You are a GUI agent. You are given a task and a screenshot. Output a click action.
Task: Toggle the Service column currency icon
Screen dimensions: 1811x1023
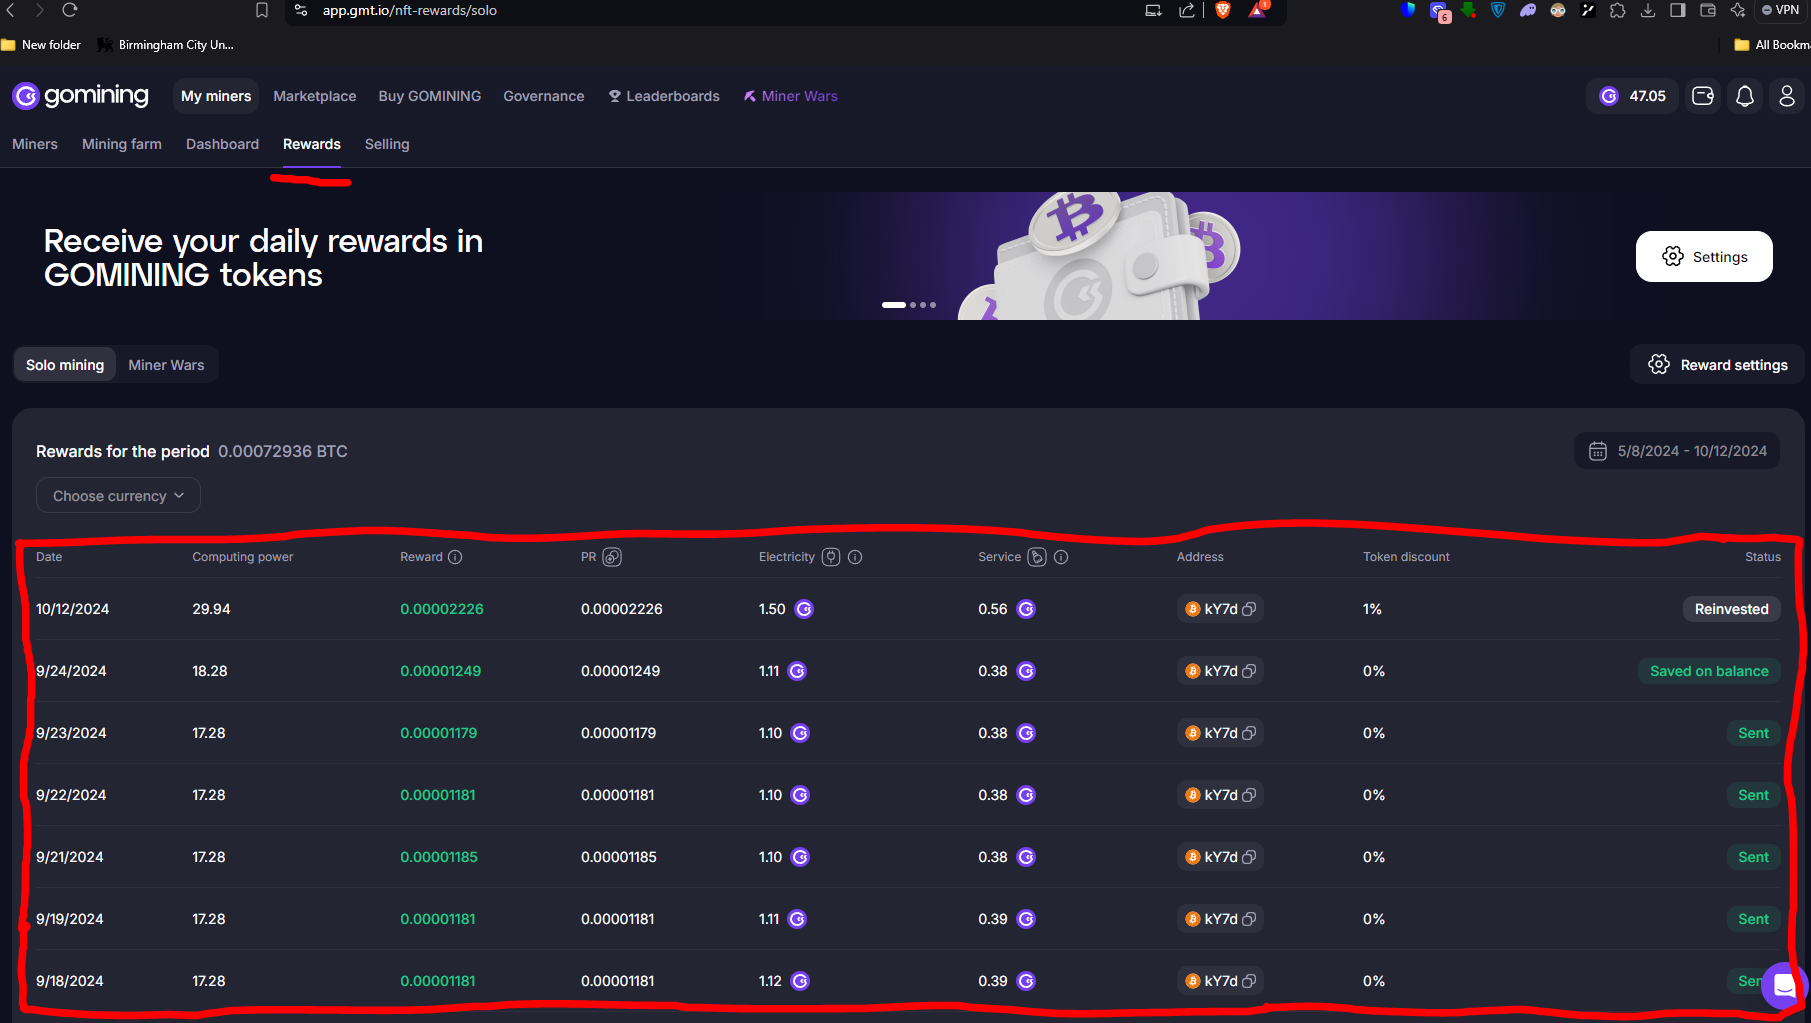coord(1036,557)
